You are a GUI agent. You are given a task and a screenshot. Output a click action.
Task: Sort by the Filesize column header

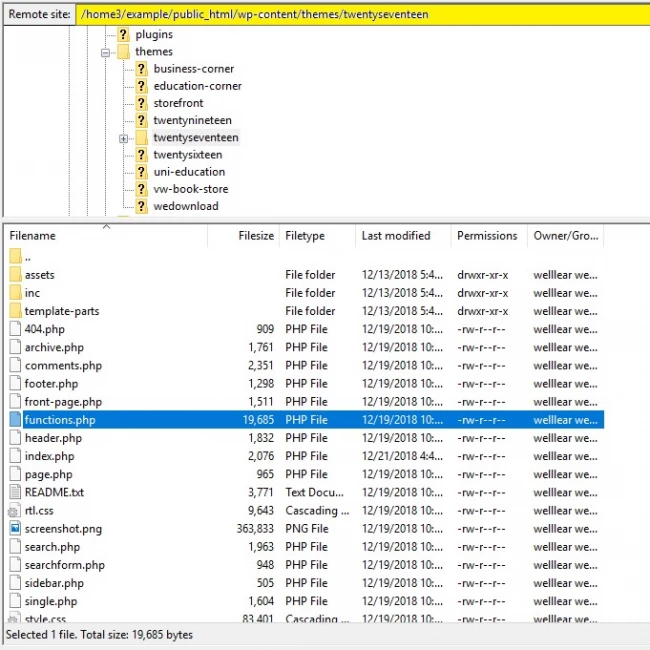click(x=243, y=236)
